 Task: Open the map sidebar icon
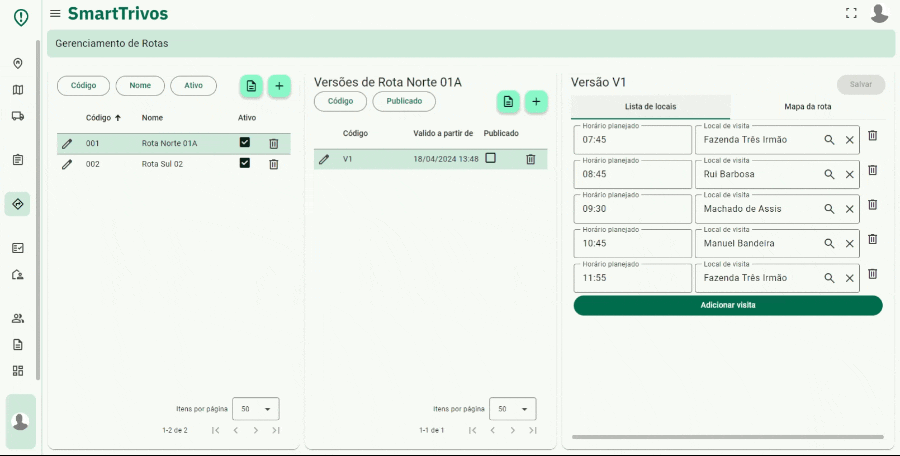click(x=18, y=90)
